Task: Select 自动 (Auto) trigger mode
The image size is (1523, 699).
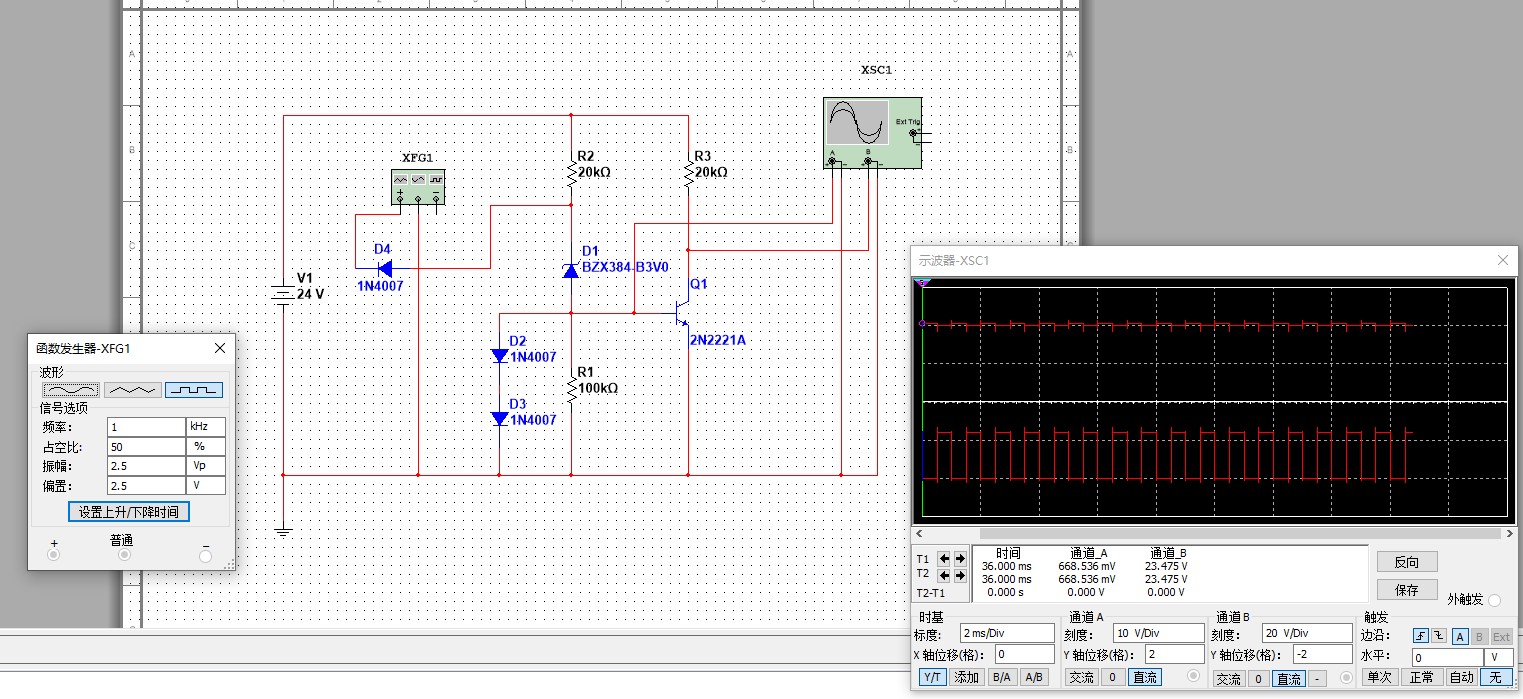Action: (1461, 677)
